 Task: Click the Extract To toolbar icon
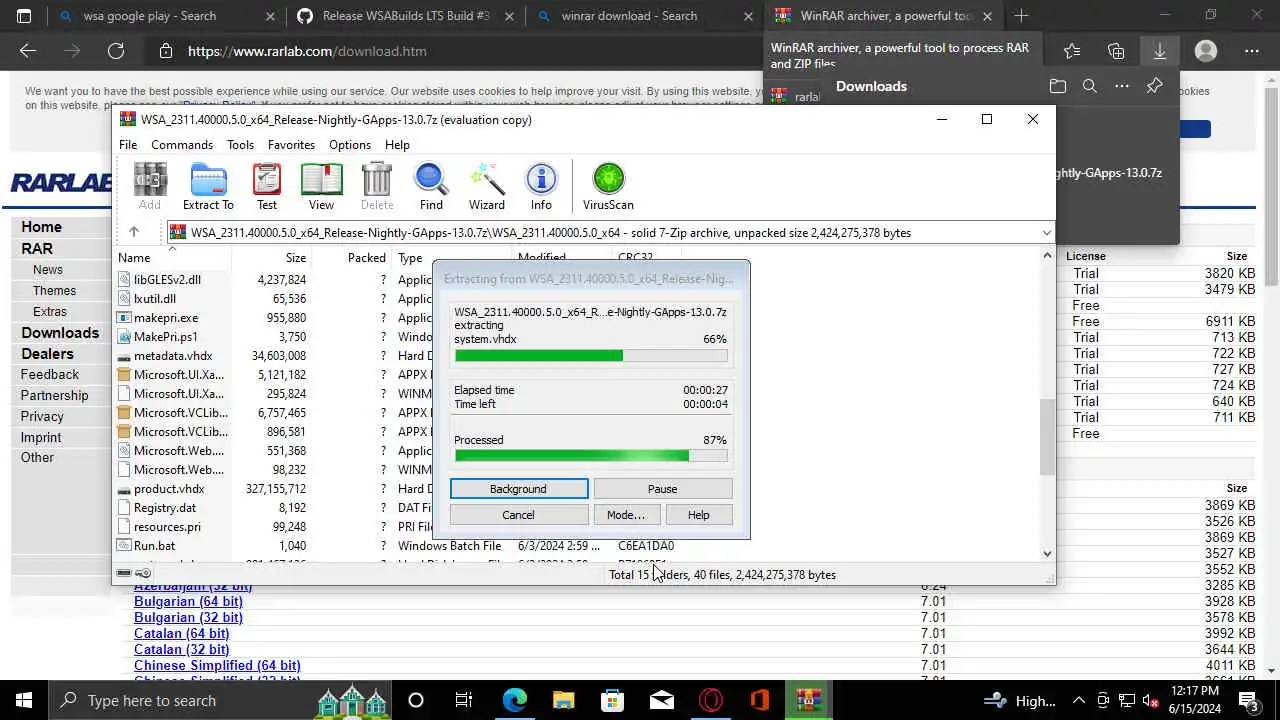[x=208, y=187]
